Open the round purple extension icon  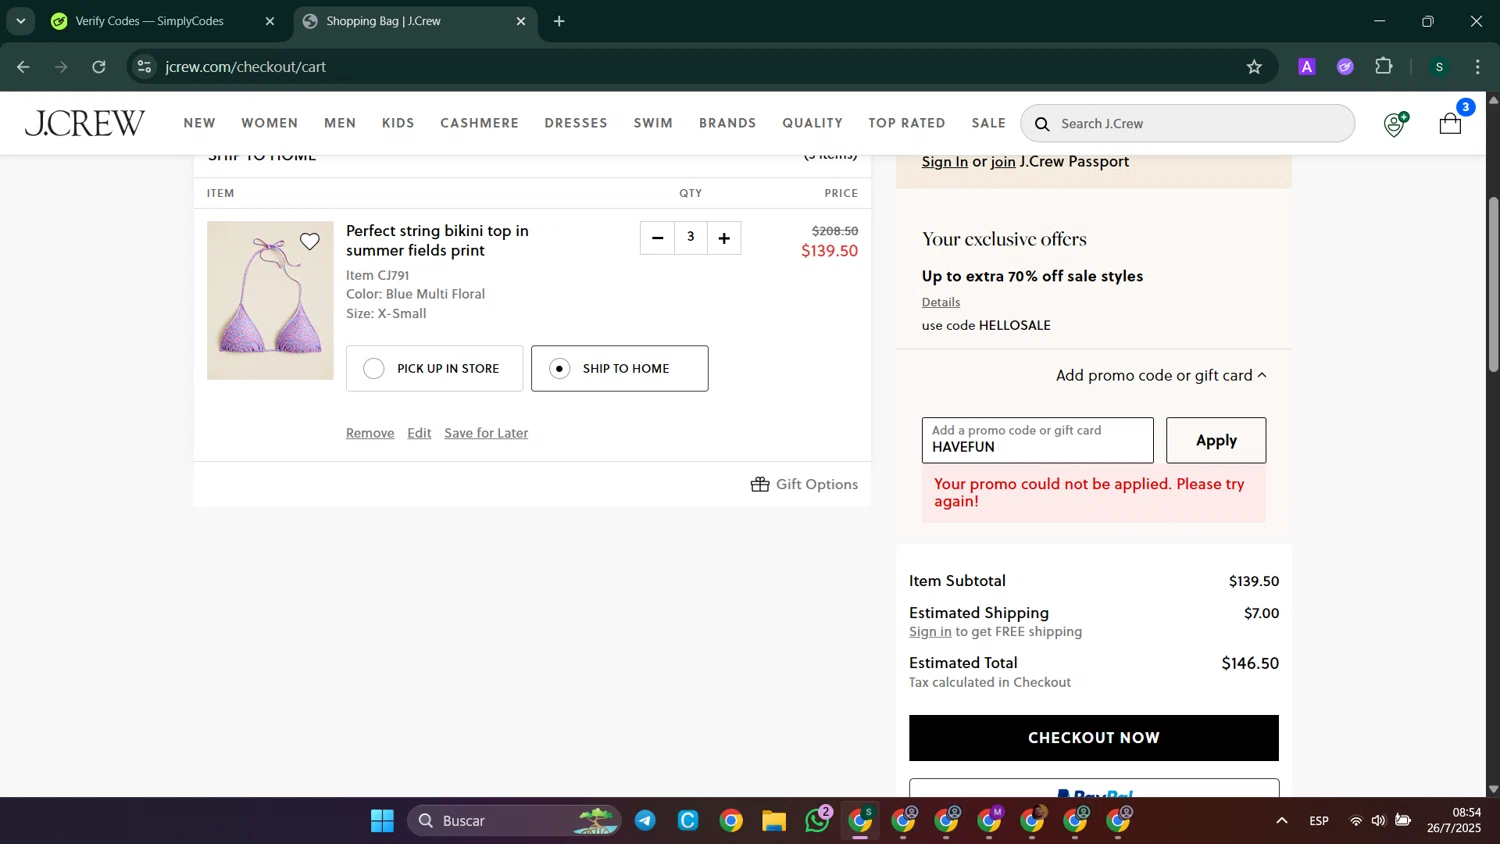1345,67
